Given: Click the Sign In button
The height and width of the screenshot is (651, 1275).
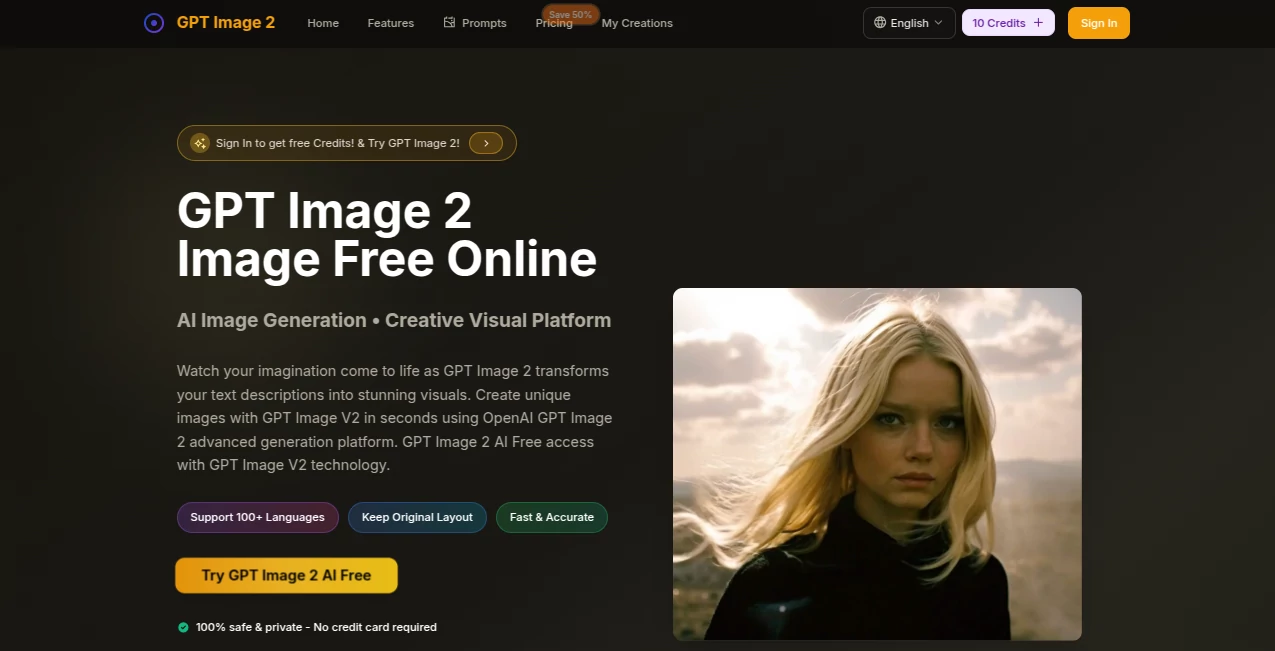Looking at the screenshot, I should pos(1098,22).
